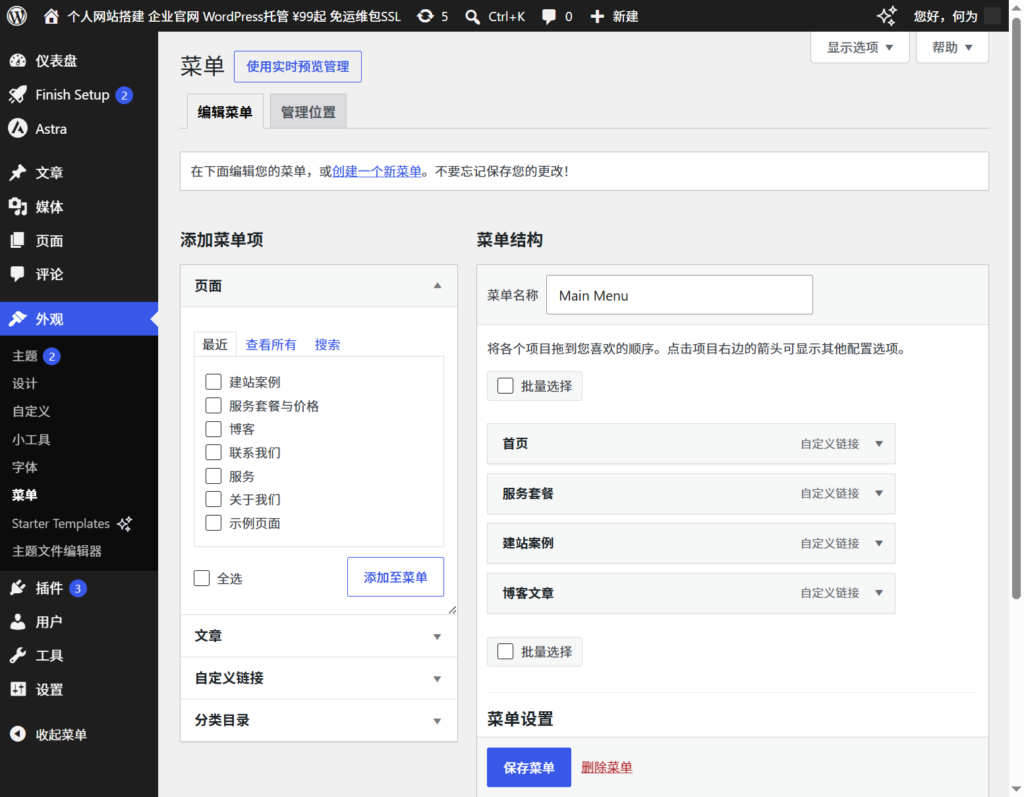Open the 工具 wrench icon
Viewport: 1024px width, 797px height.
tap(18, 655)
